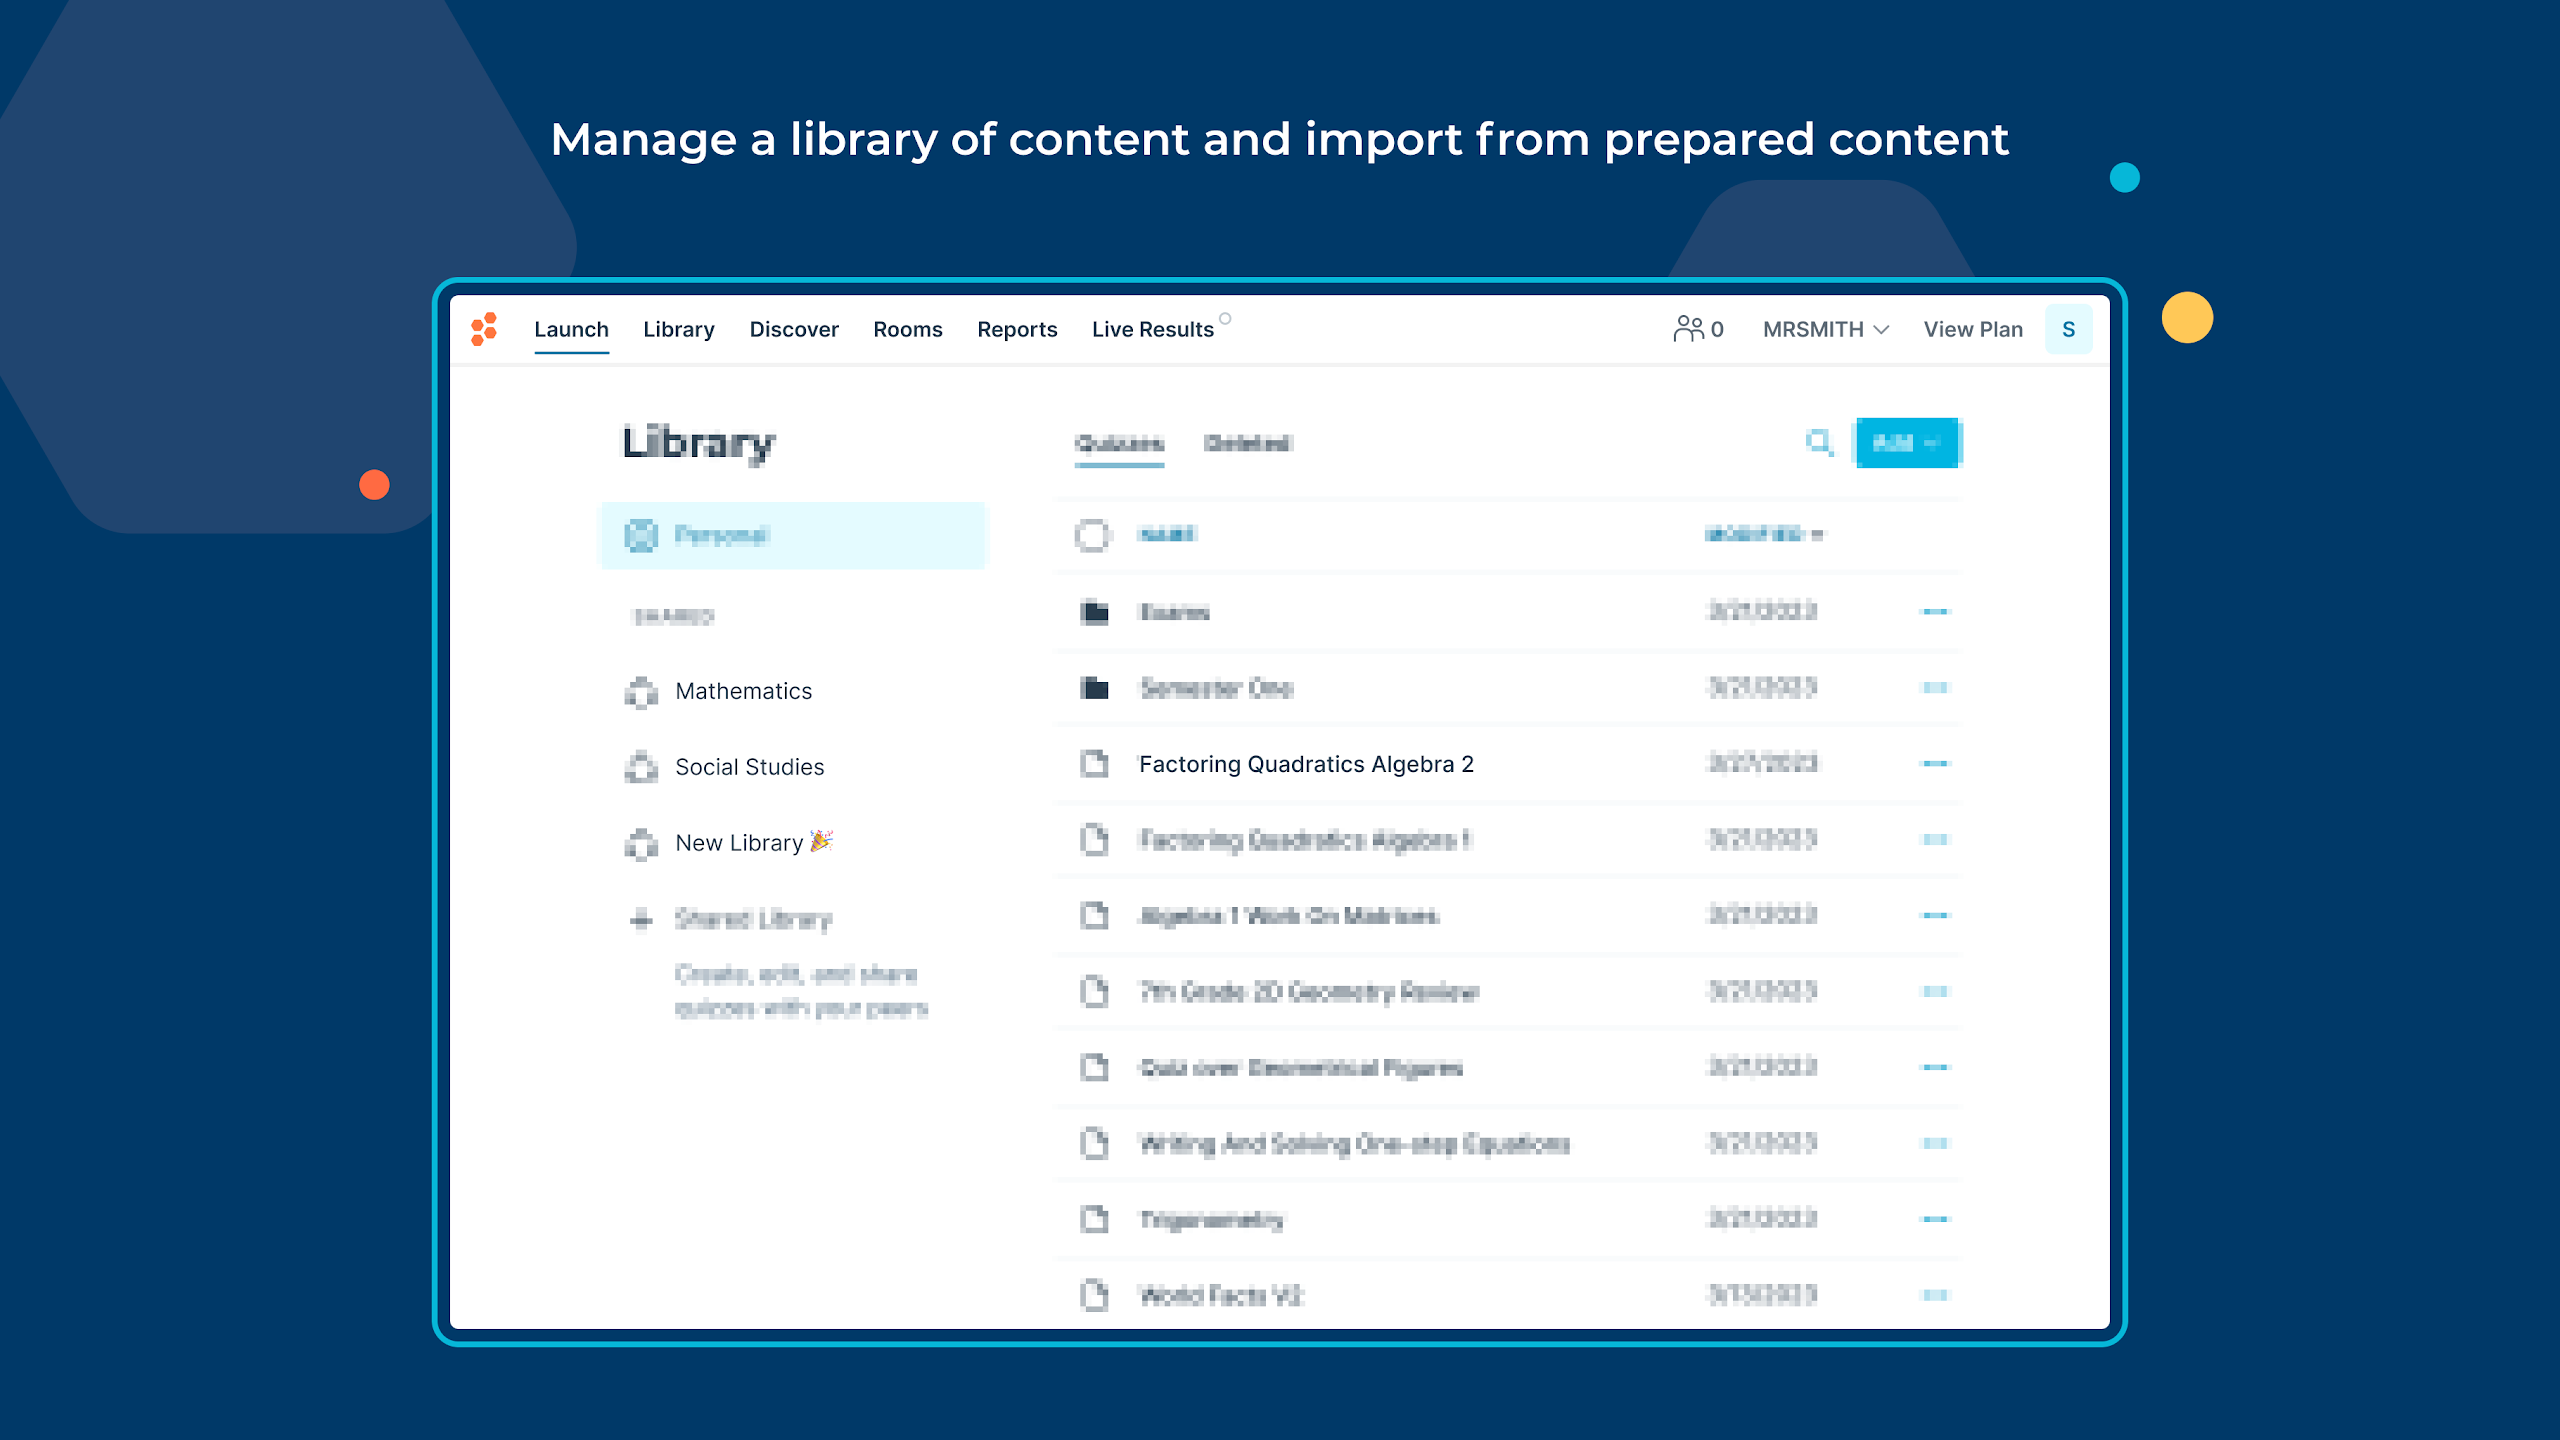Viewport: 2560px width, 1440px height.
Task: Open more options for Semester One folder
Action: (1936, 687)
